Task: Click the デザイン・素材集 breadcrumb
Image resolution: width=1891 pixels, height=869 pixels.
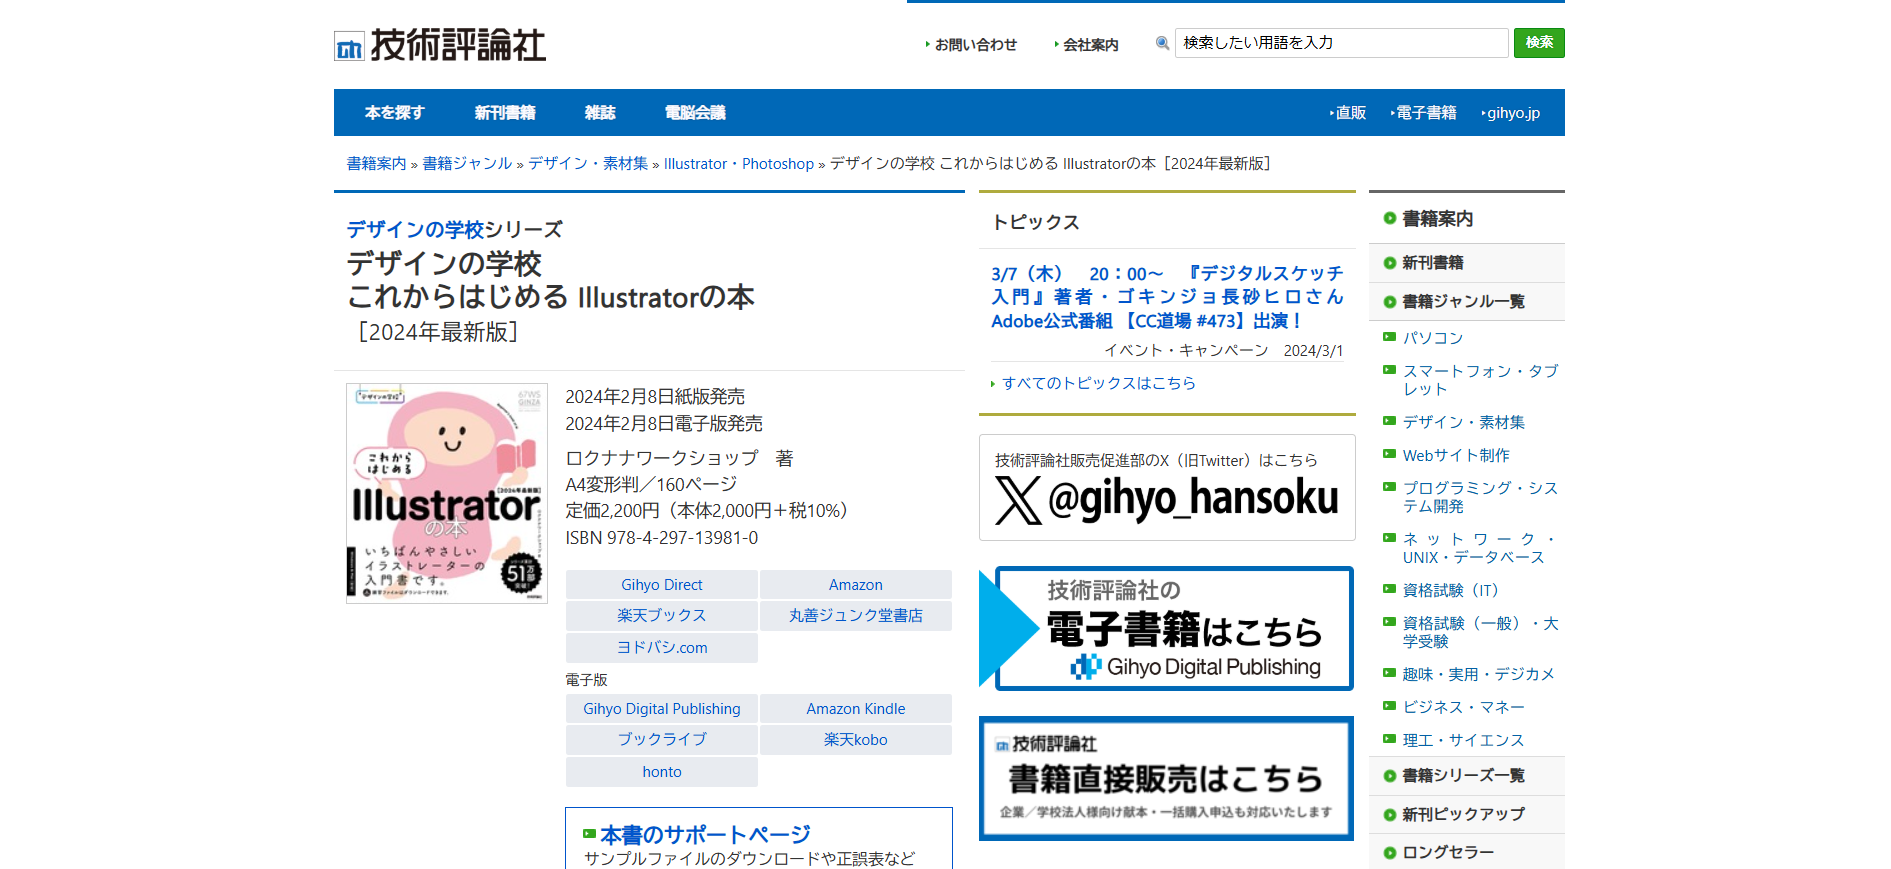Action: pyautogui.click(x=588, y=164)
